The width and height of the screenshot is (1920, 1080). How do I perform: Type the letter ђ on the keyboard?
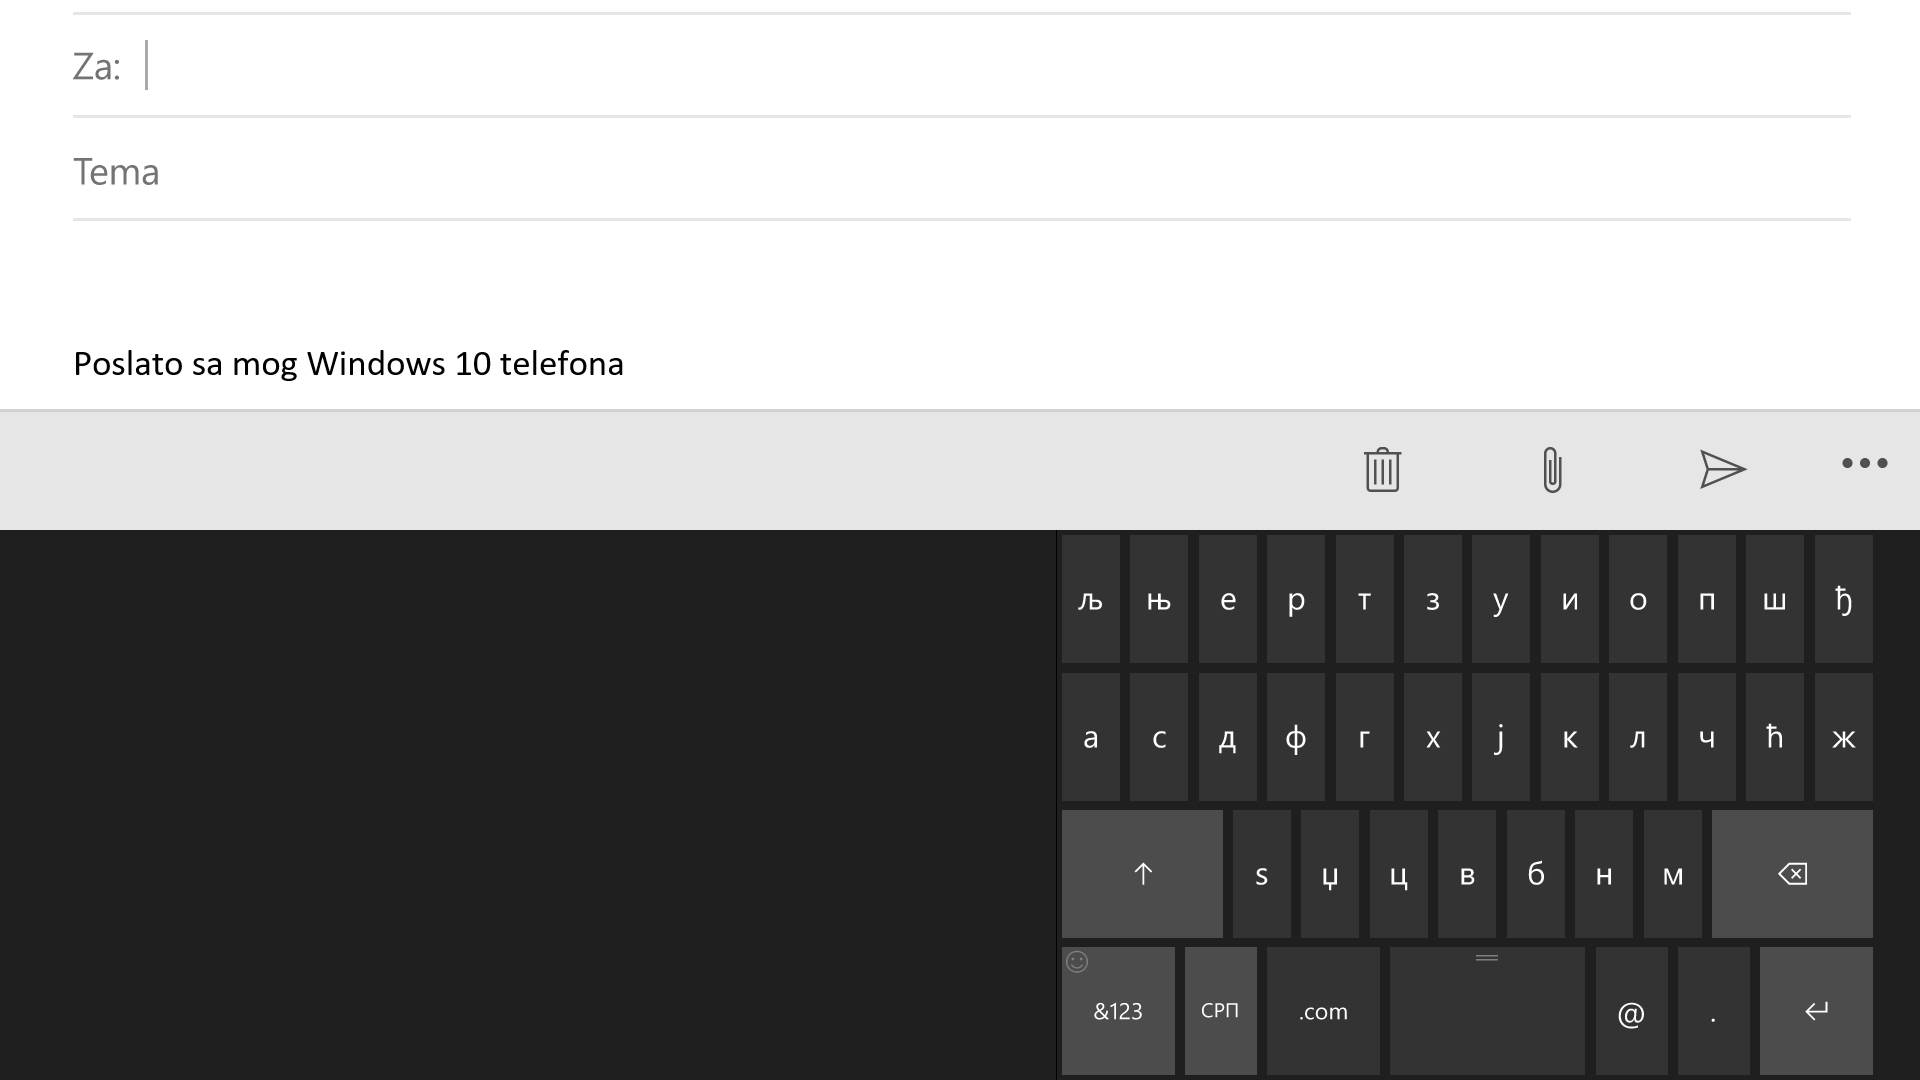pyautogui.click(x=1843, y=600)
